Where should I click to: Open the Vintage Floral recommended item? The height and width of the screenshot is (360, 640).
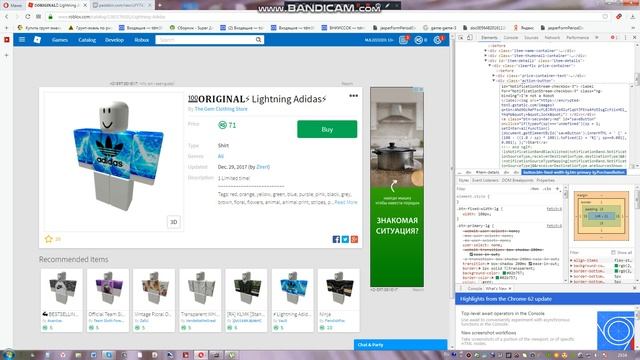[x=154, y=300]
